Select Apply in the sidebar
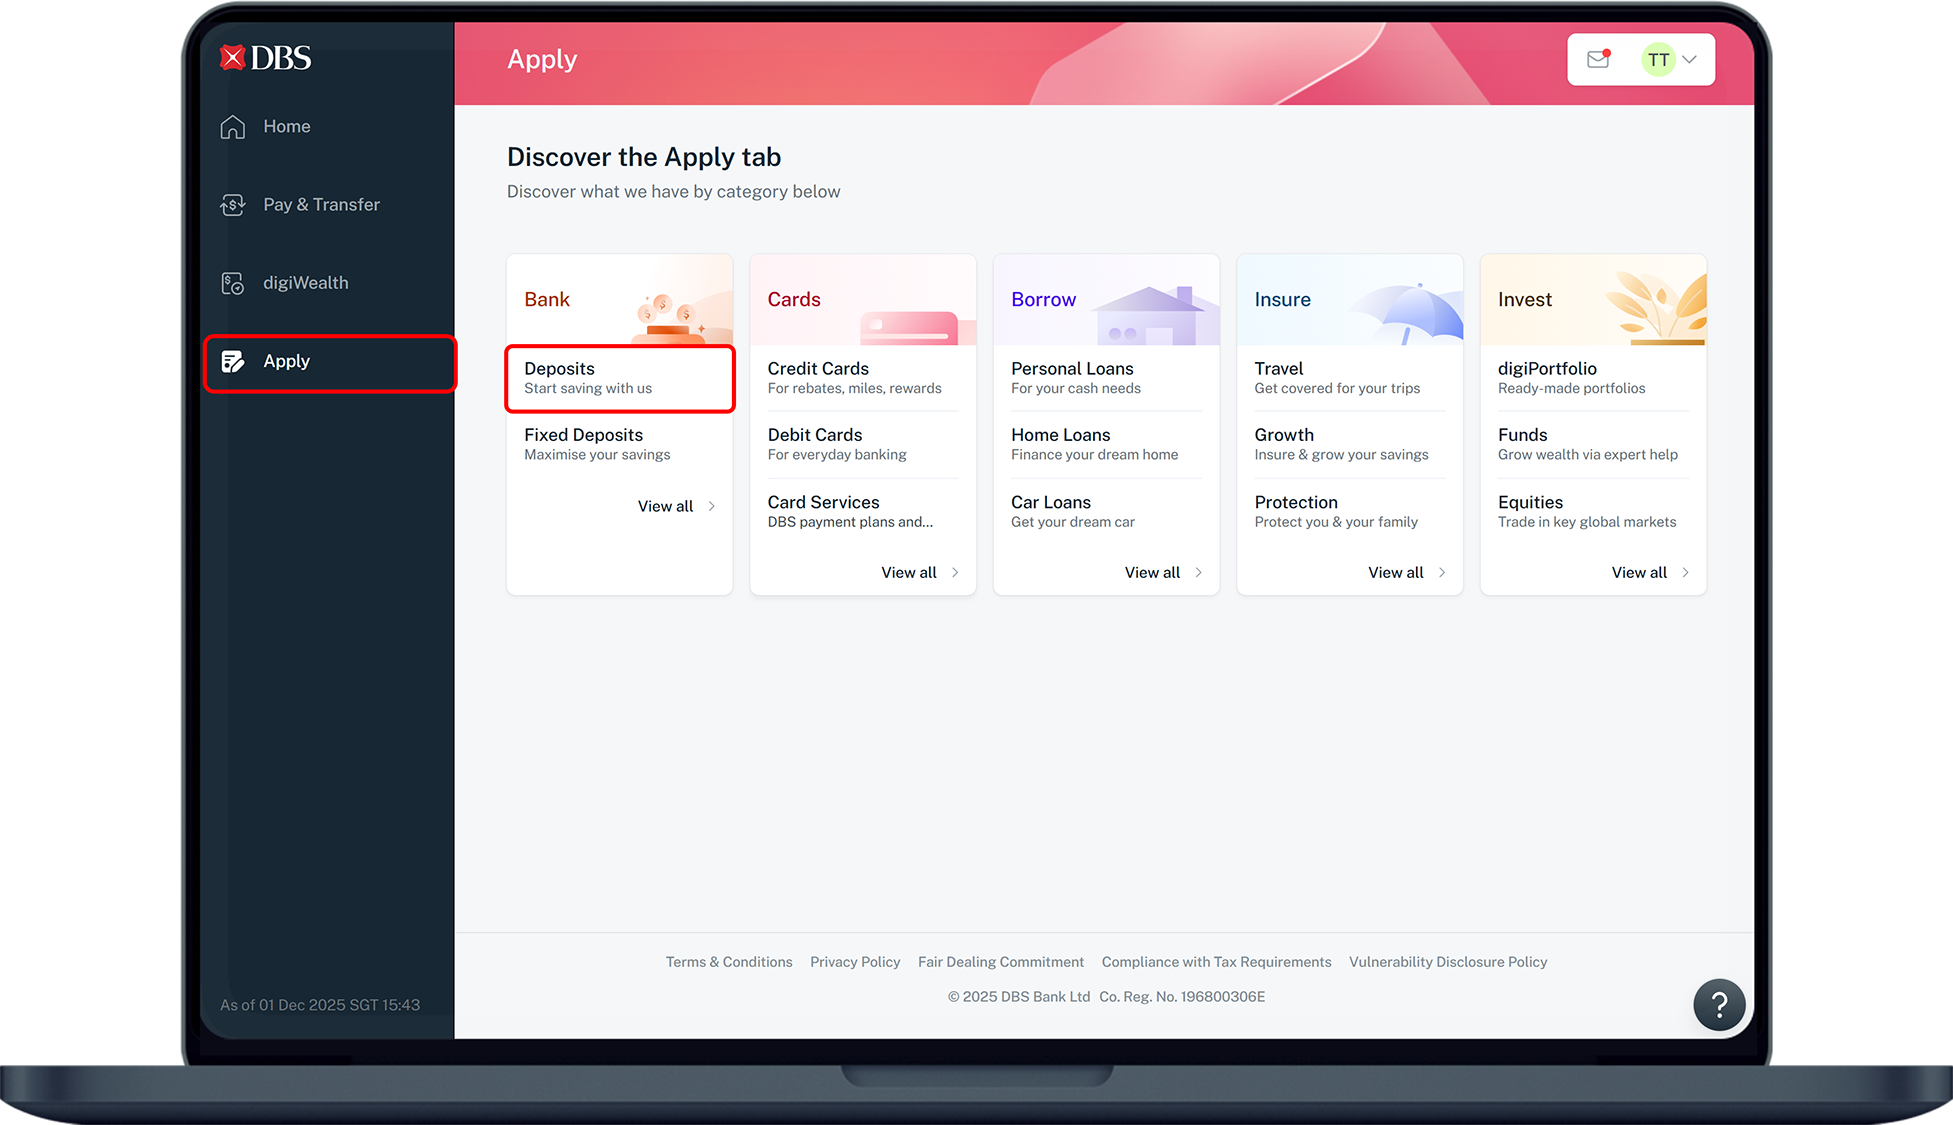Image resolution: width=1953 pixels, height=1125 pixels. [330, 362]
